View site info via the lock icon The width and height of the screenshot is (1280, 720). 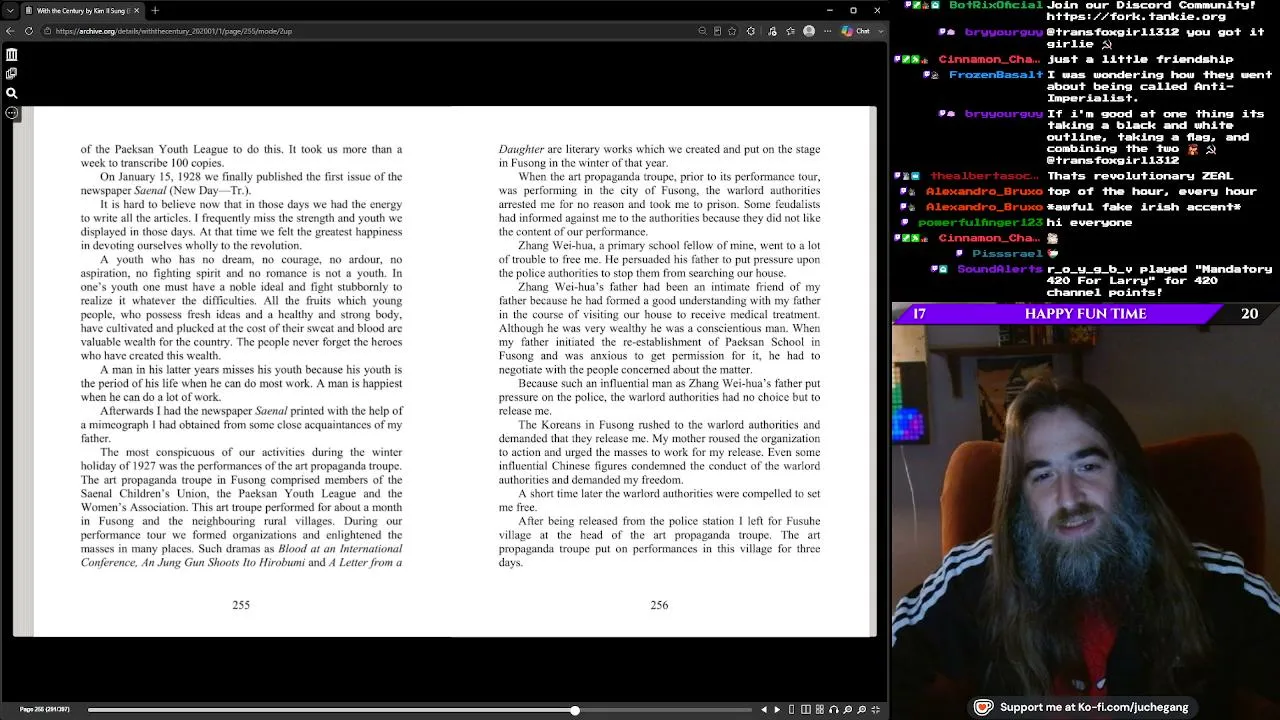click(47, 31)
